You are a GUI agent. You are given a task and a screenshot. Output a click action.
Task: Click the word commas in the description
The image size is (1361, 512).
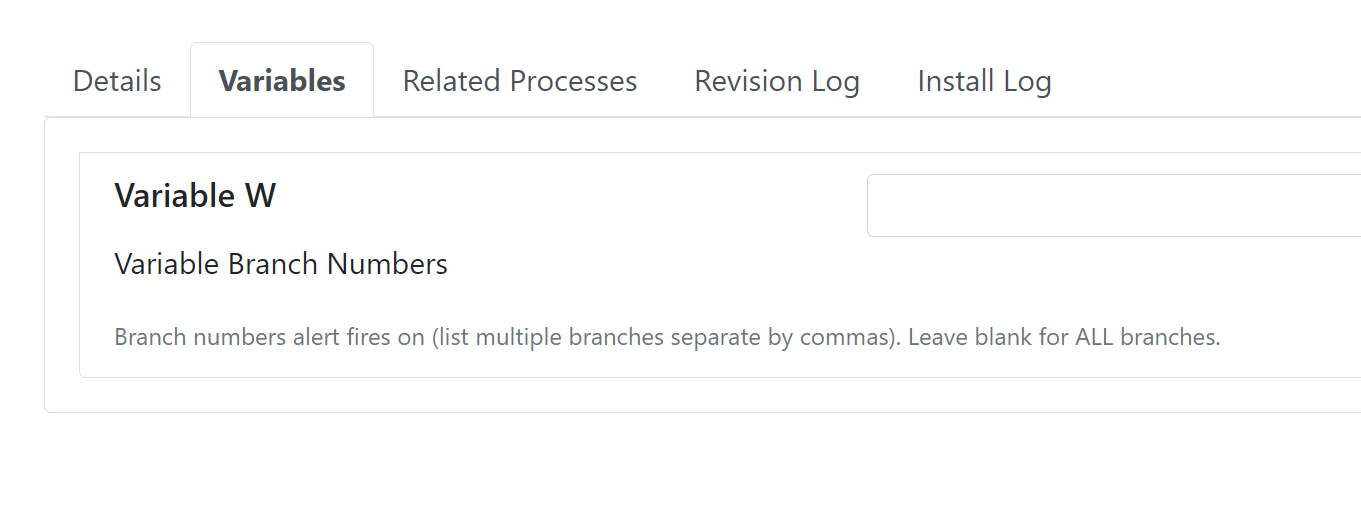tap(845, 337)
